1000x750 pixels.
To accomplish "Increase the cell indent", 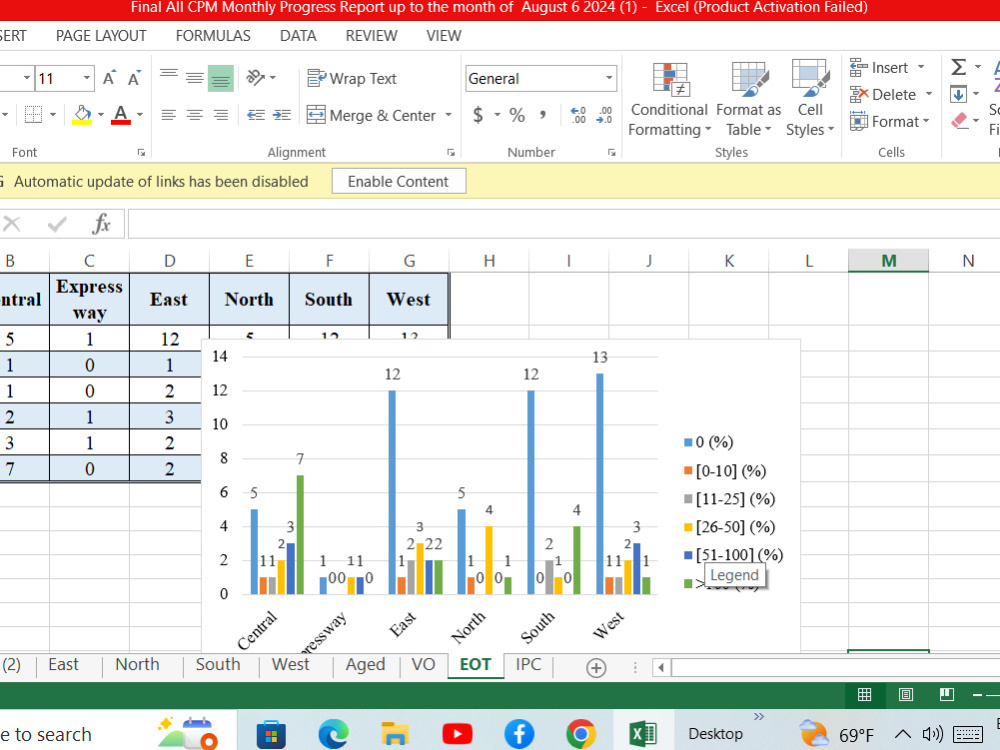I will click(281, 115).
